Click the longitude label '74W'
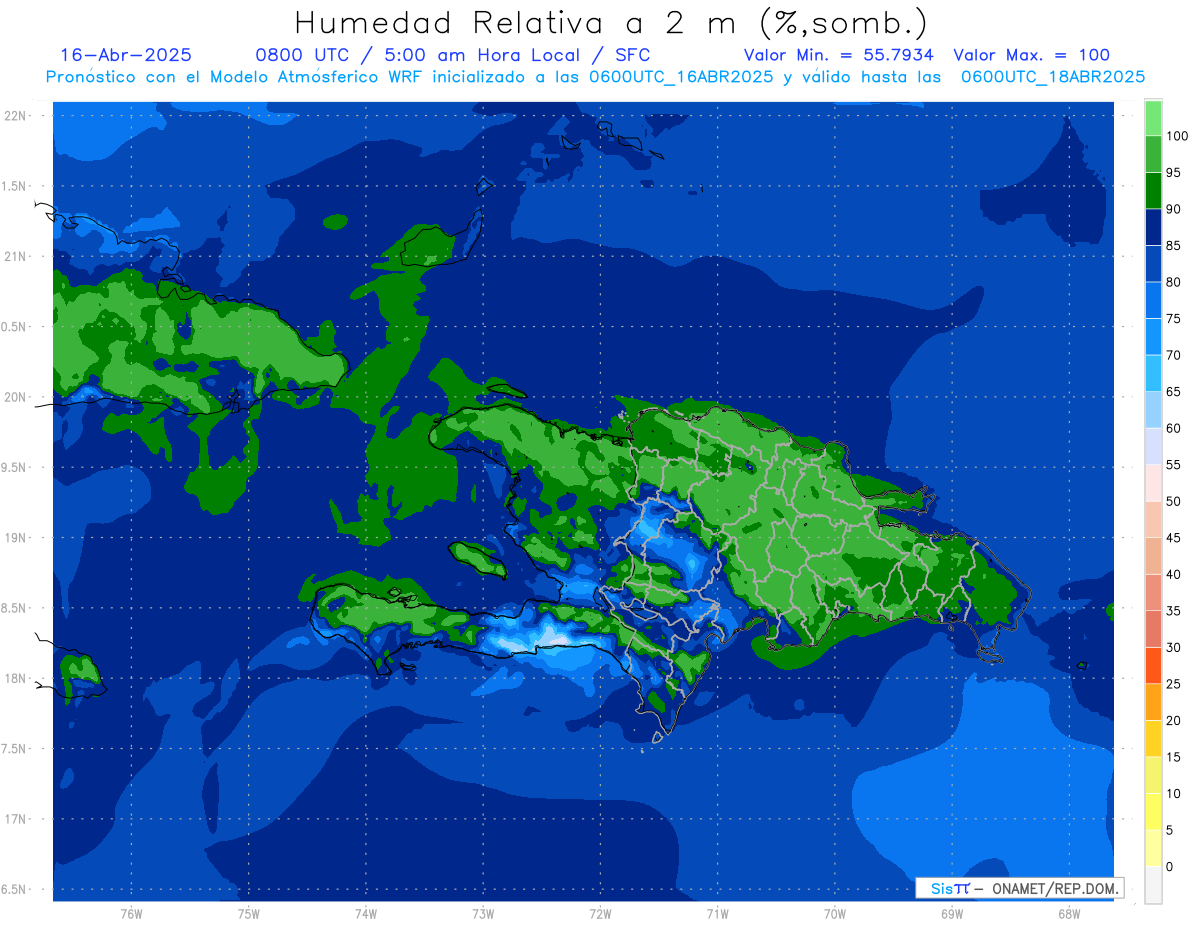This screenshot has width=1200, height=927. pyautogui.click(x=366, y=914)
